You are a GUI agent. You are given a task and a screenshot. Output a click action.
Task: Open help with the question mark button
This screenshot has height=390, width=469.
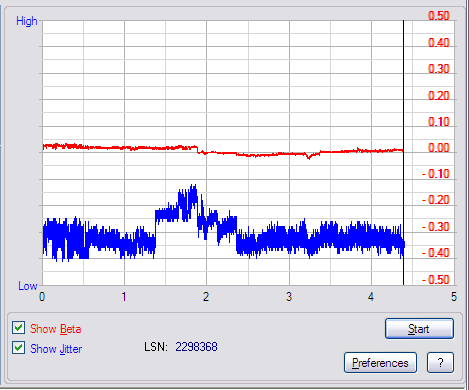(440, 363)
